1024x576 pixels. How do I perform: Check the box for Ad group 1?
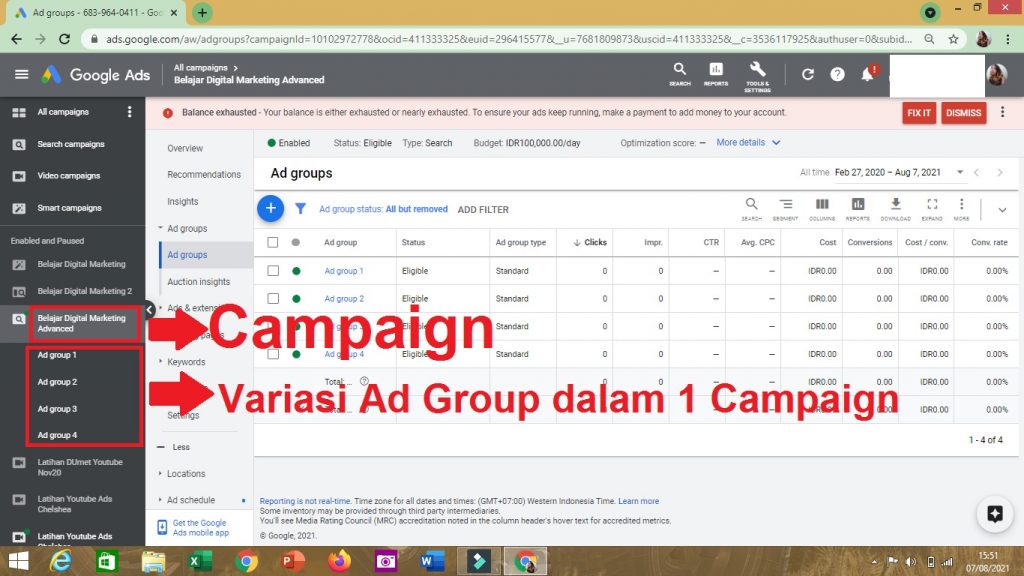coord(273,271)
